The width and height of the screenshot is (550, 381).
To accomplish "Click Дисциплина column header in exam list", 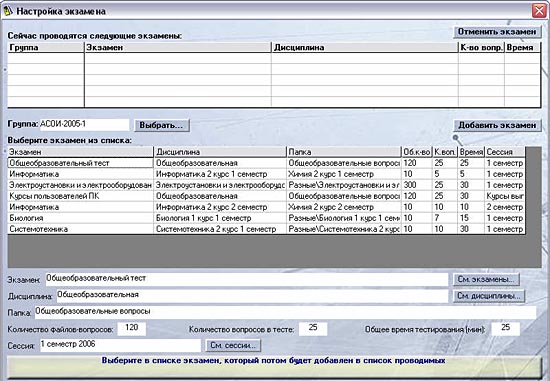I will click(220, 152).
